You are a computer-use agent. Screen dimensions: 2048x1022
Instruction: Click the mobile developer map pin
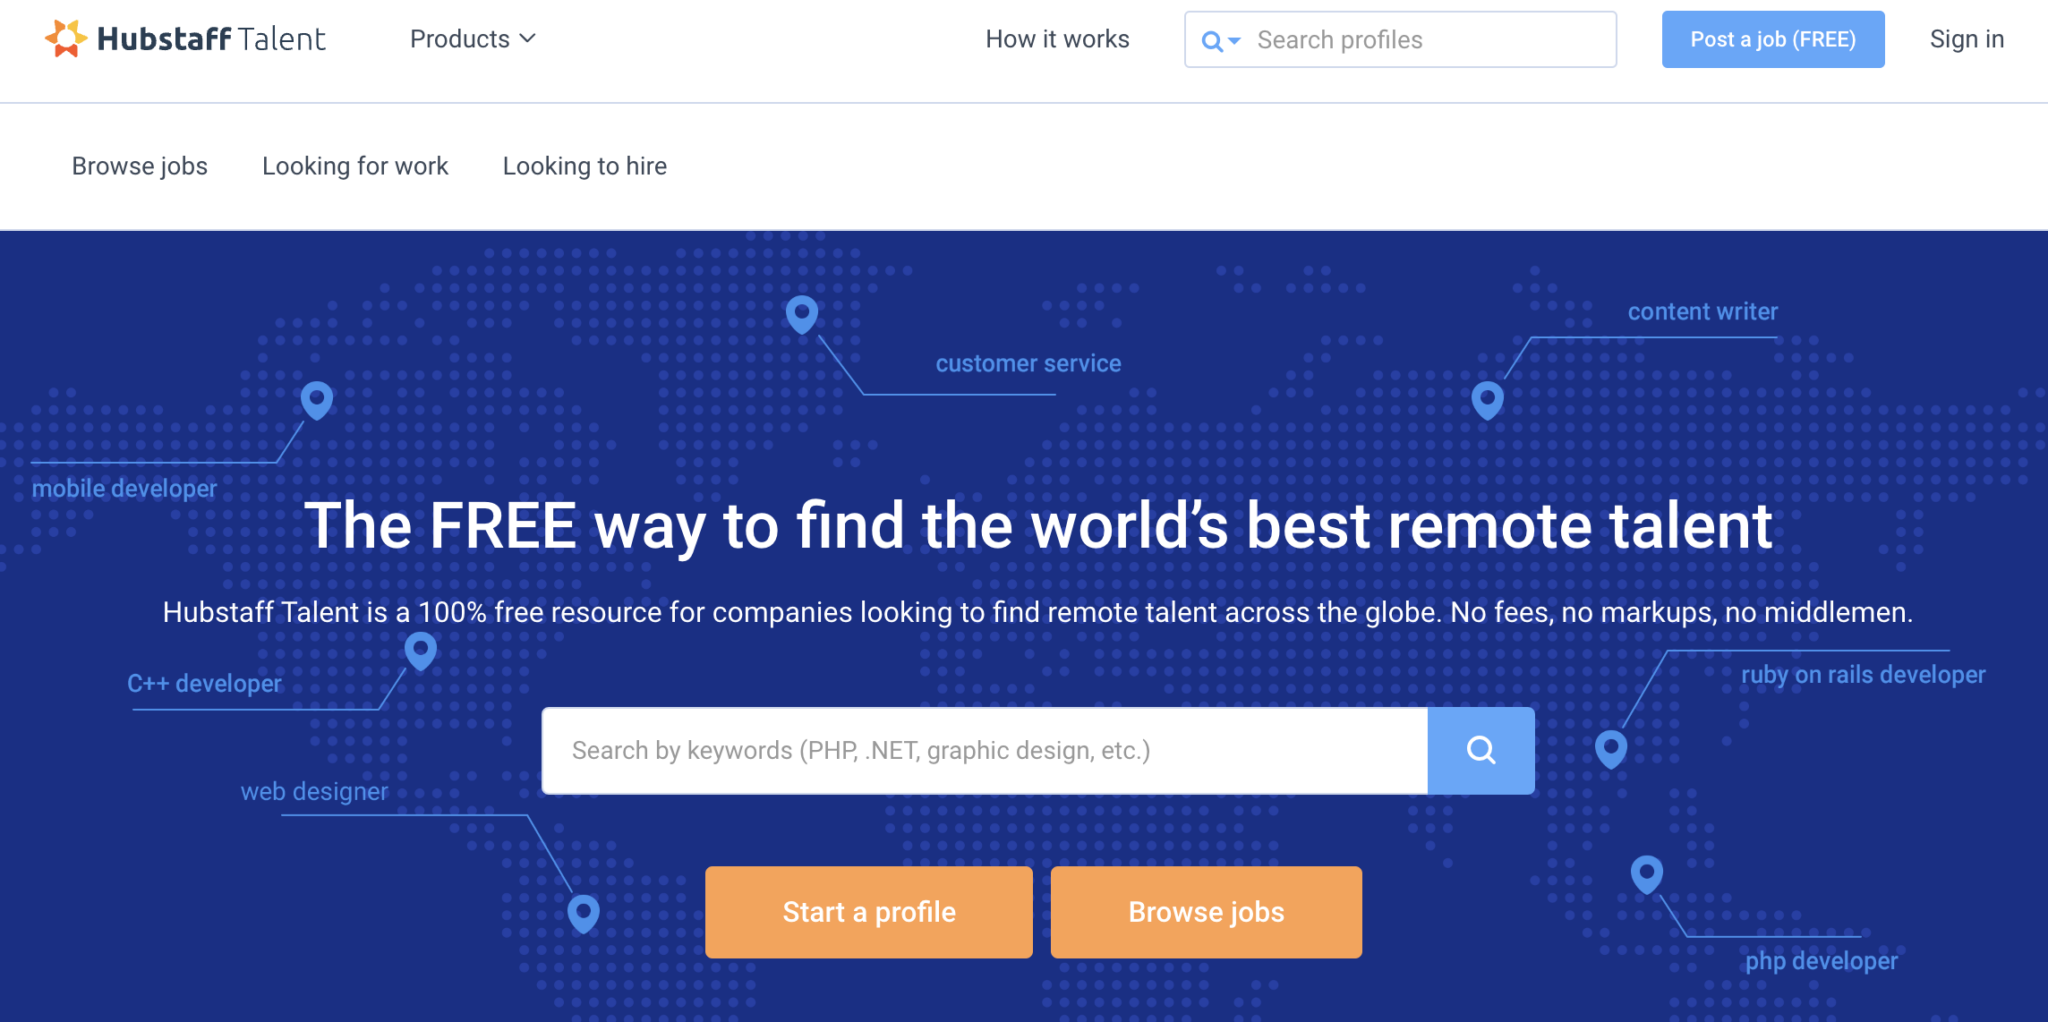[317, 400]
